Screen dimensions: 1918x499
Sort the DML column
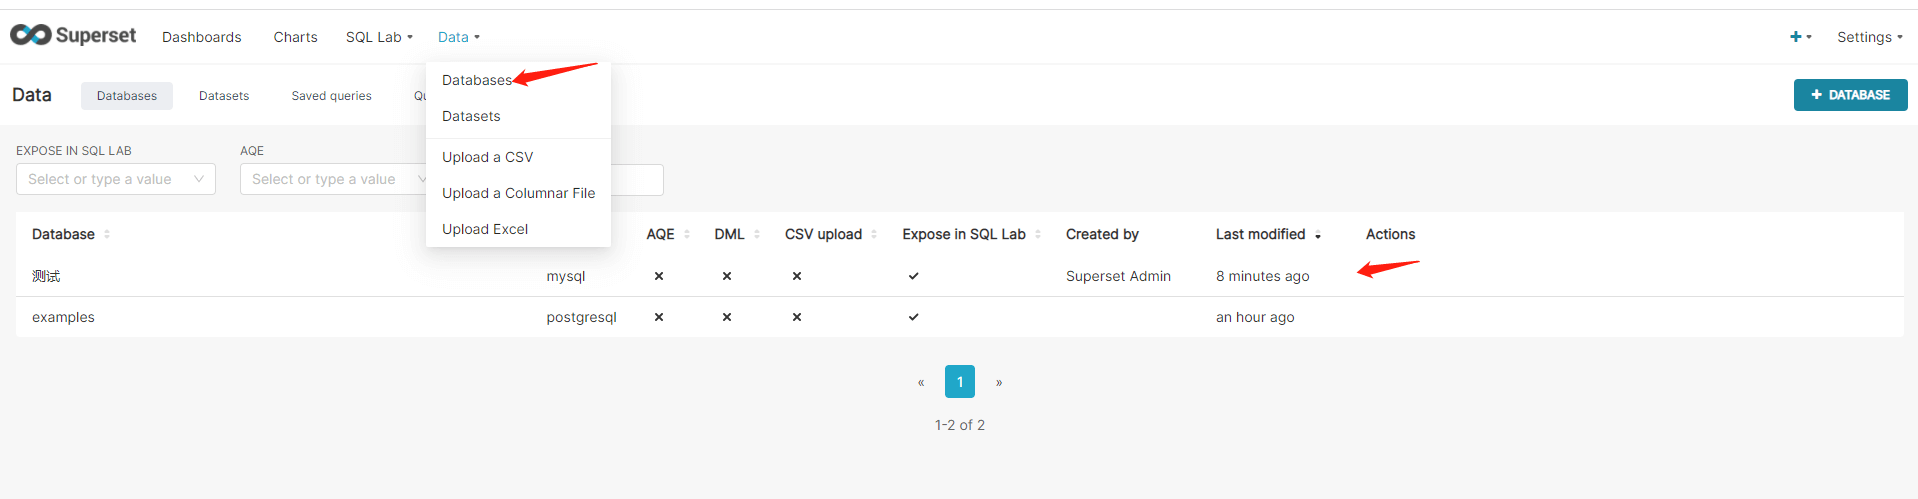point(757,234)
